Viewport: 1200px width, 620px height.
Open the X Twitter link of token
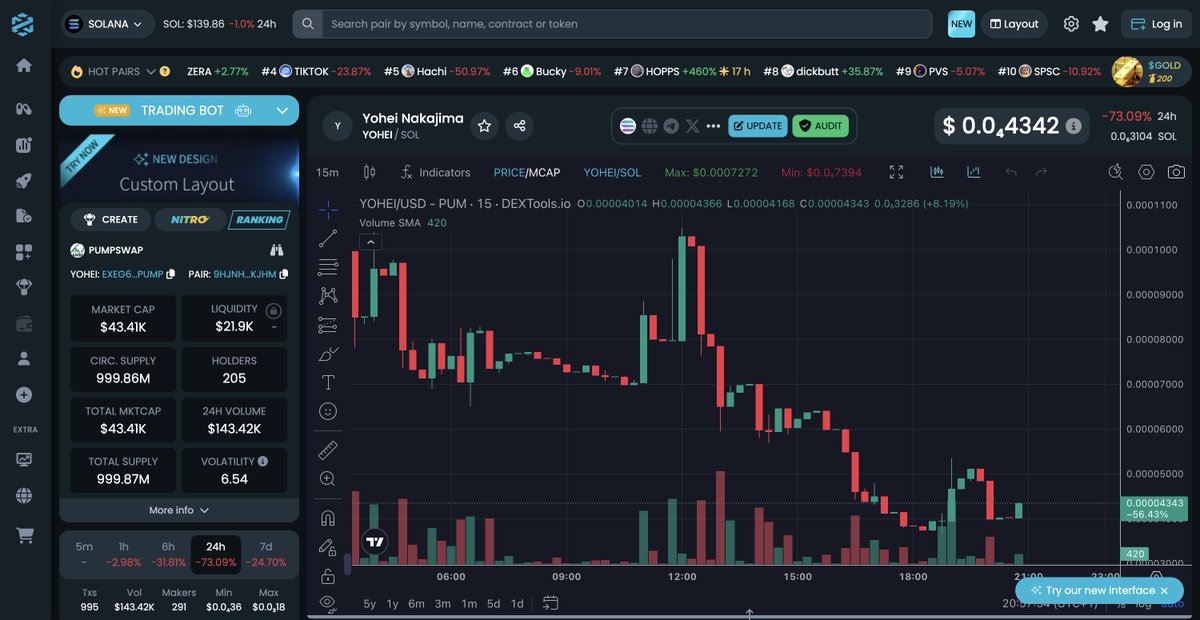pos(691,126)
